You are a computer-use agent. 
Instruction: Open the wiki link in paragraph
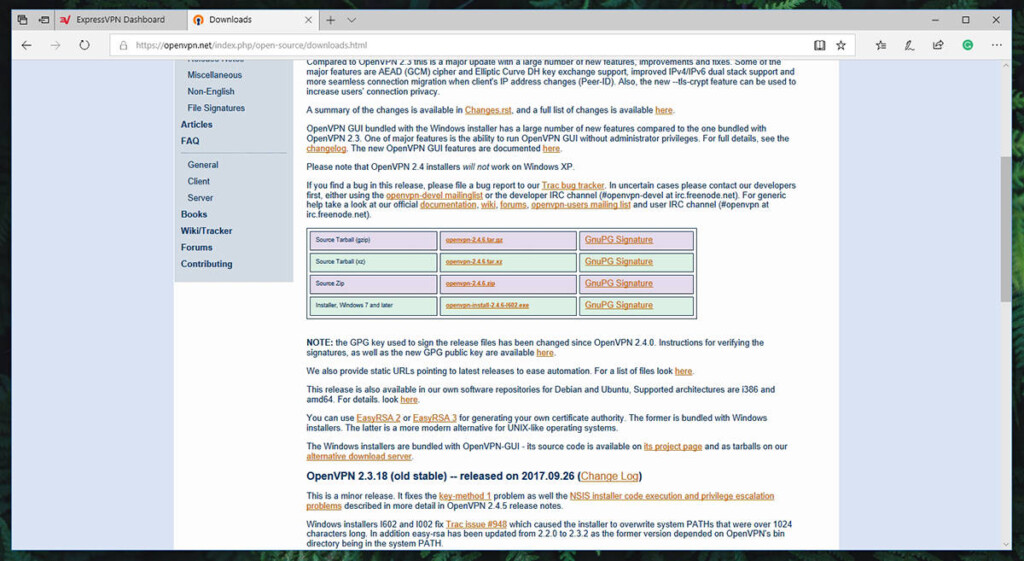click(x=488, y=204)
